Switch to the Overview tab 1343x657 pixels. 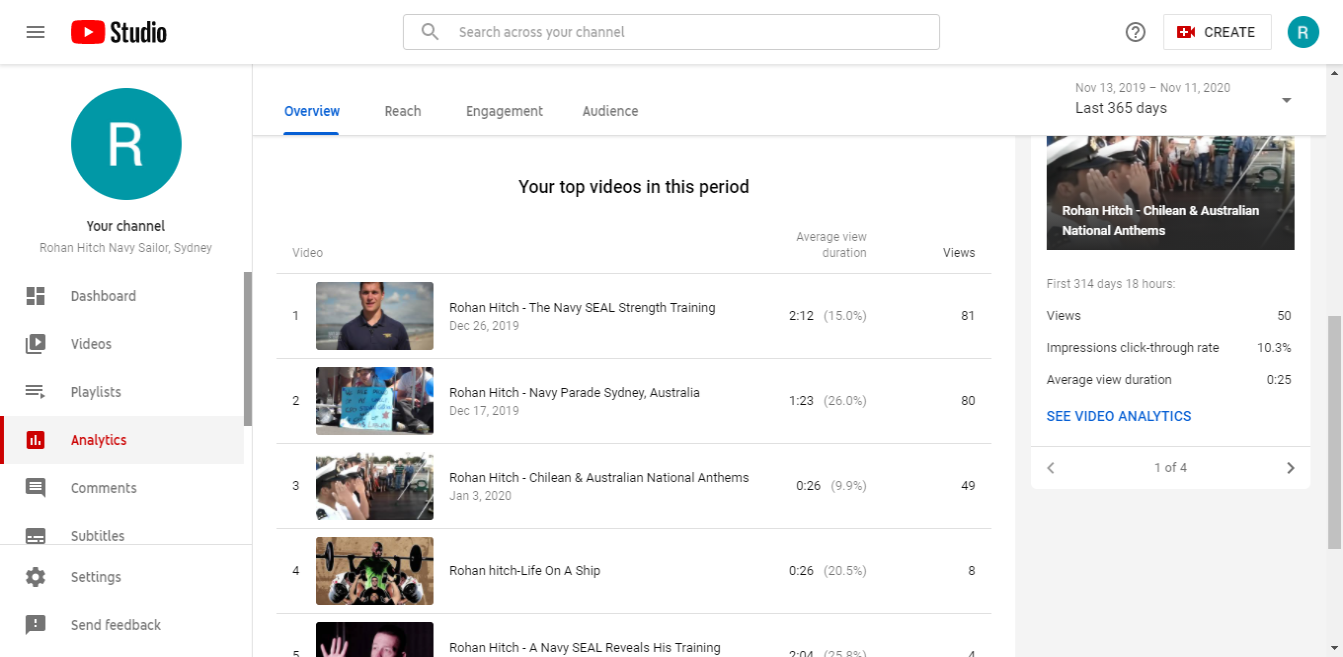coord(312,111)
